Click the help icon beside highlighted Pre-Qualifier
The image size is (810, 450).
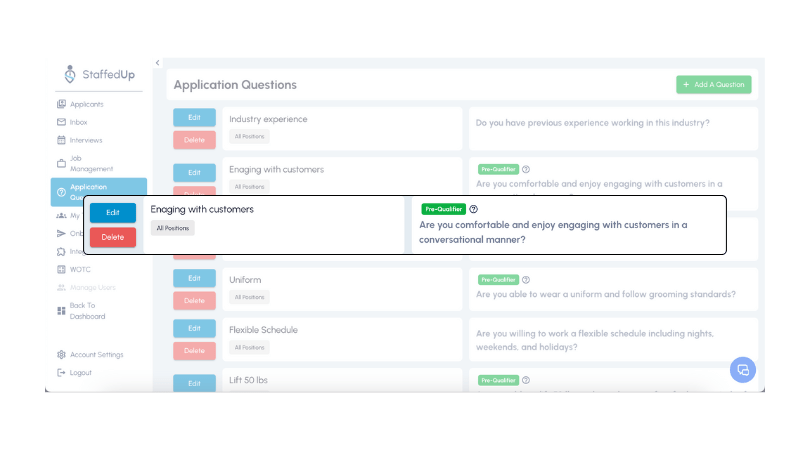(x=474, y=209)
